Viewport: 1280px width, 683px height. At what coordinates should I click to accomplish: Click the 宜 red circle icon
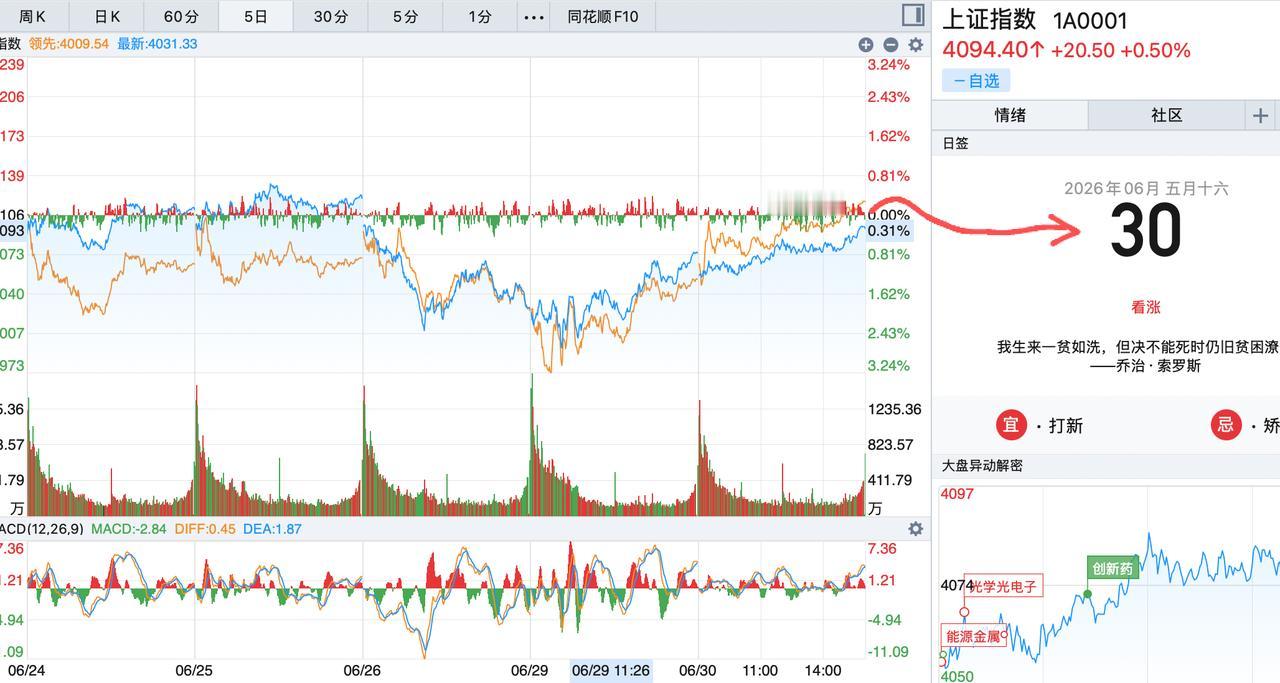point(1011,425)
